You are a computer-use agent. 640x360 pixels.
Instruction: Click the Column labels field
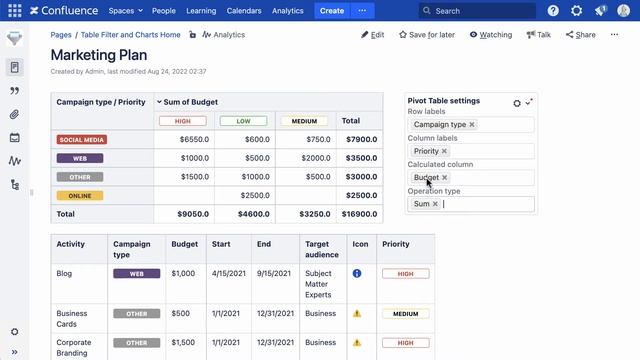click(x=471, y=151)
